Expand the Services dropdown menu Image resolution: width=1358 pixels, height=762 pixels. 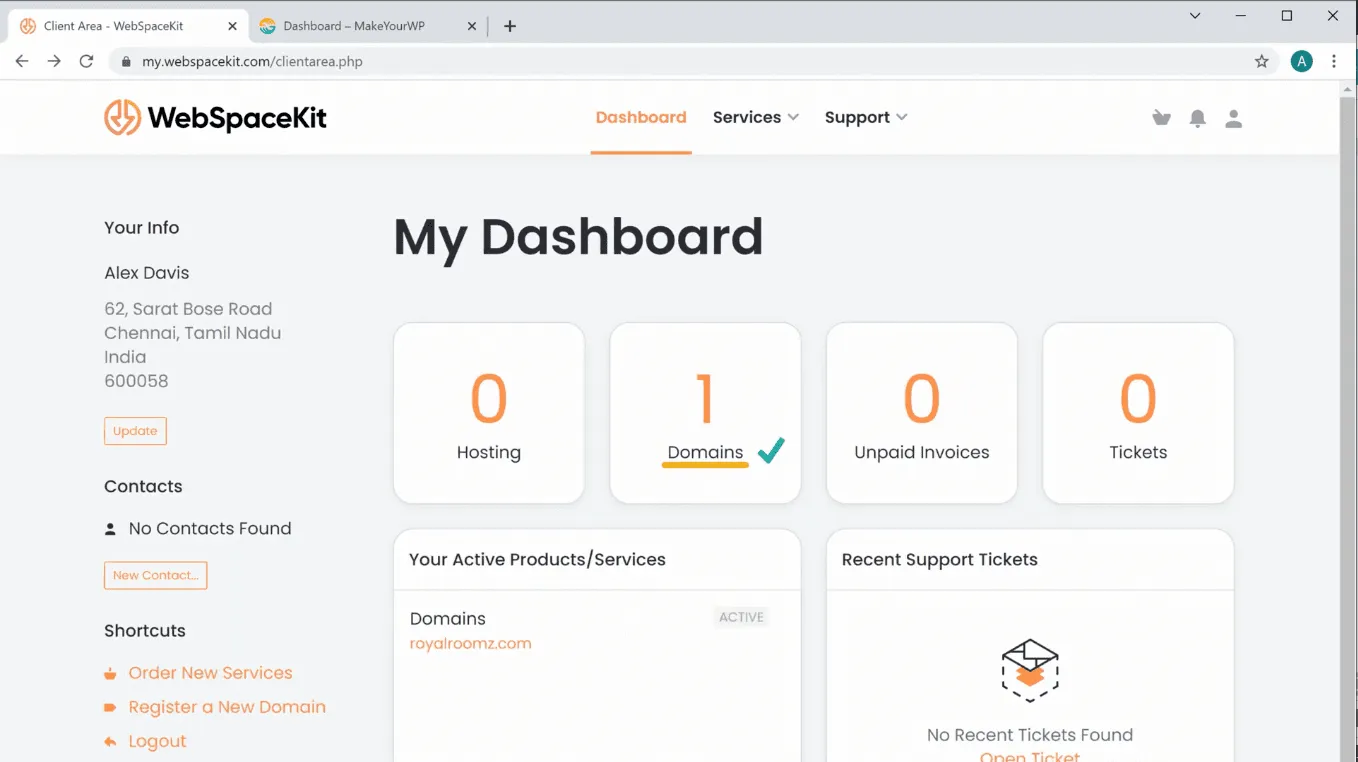[755, 117]
